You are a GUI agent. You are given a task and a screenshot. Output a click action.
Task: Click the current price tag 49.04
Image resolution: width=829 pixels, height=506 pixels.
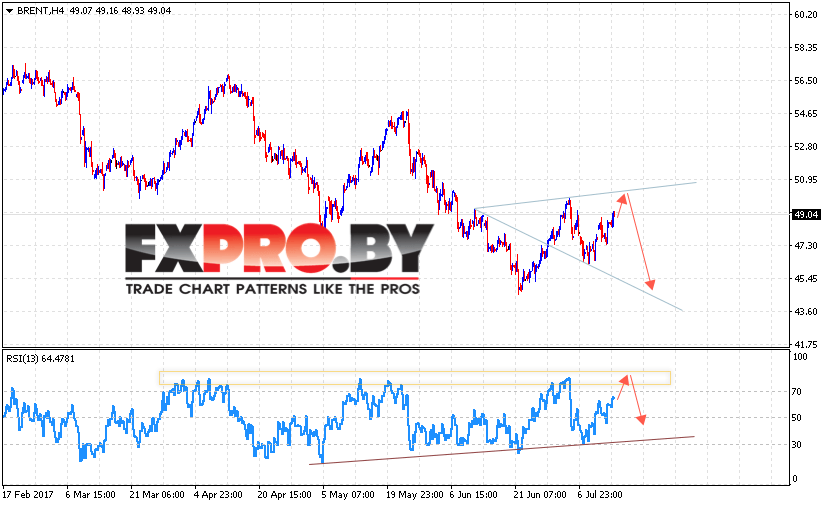click(x=806, y=214)
